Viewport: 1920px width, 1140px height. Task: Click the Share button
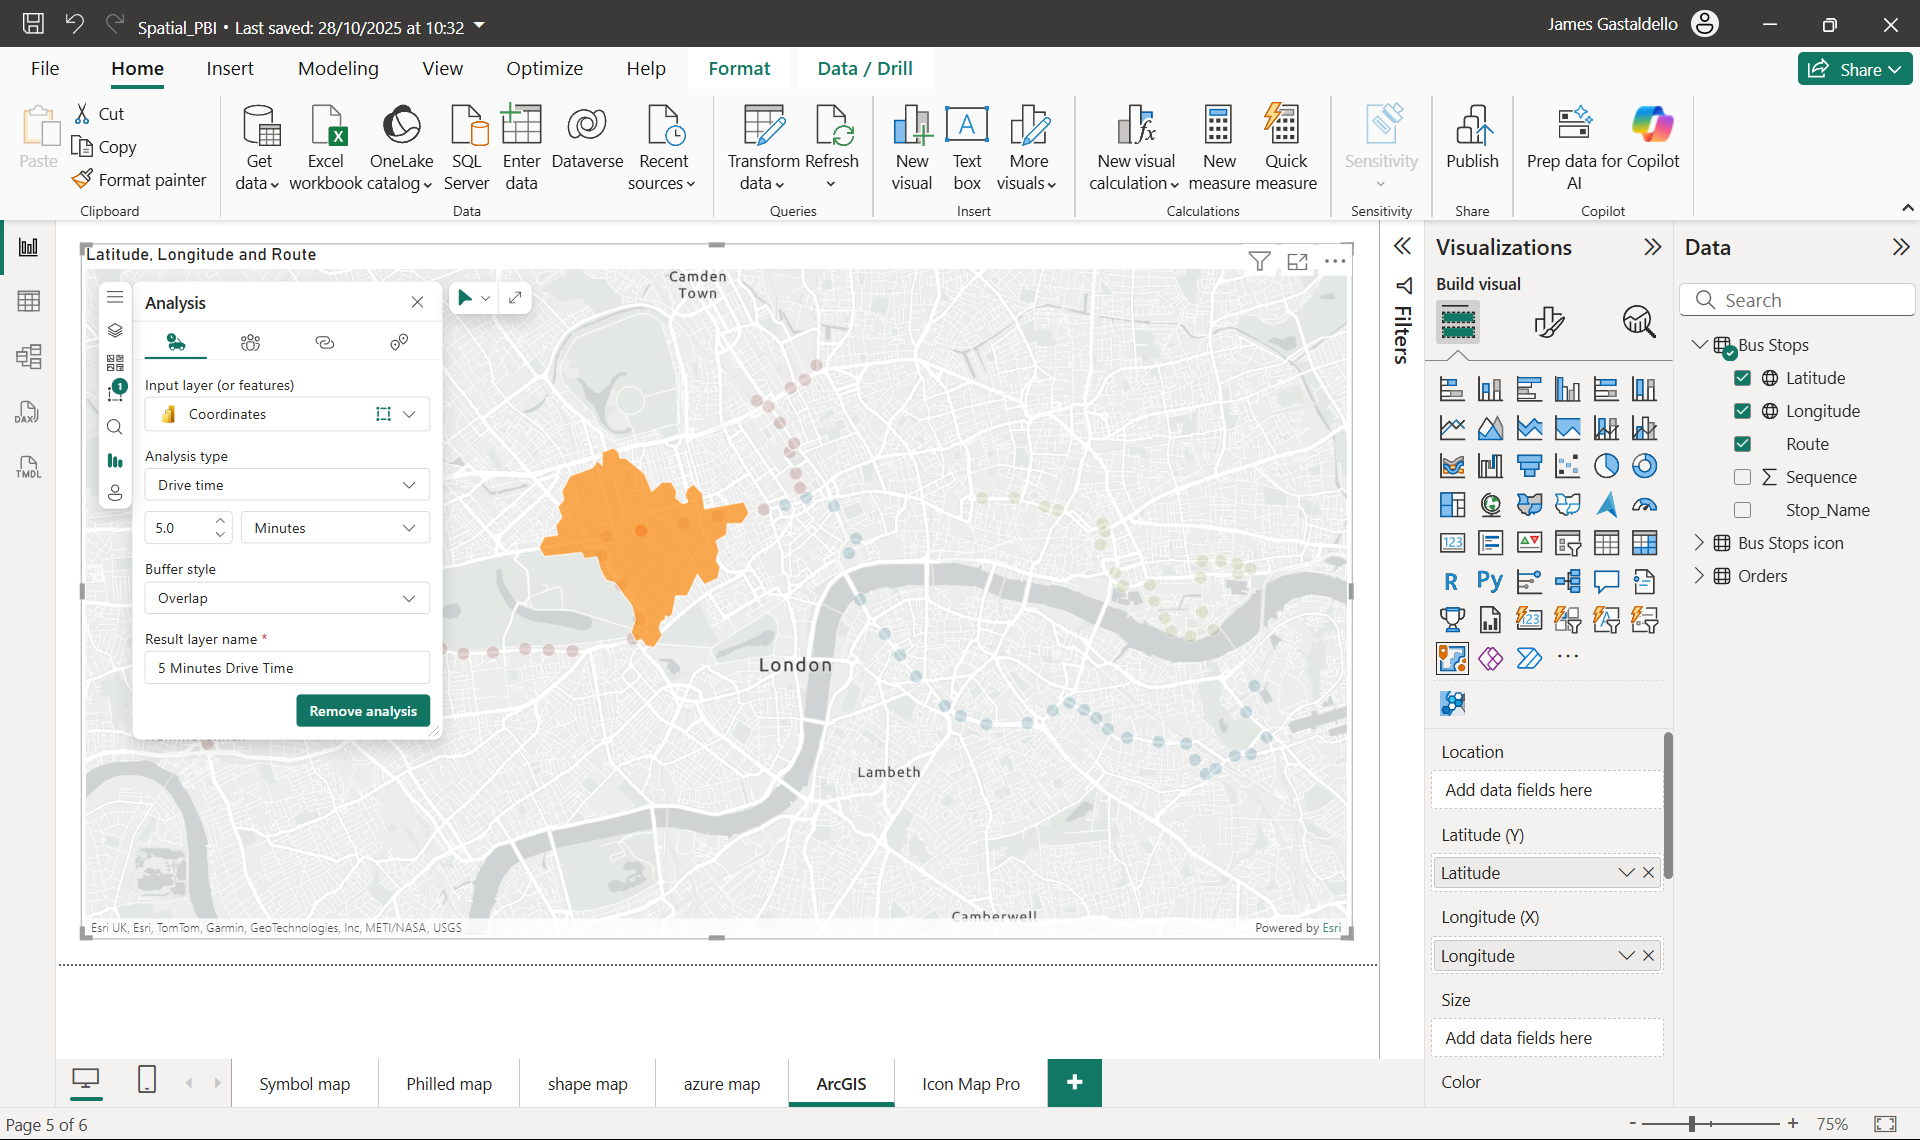click(1855, 69)
